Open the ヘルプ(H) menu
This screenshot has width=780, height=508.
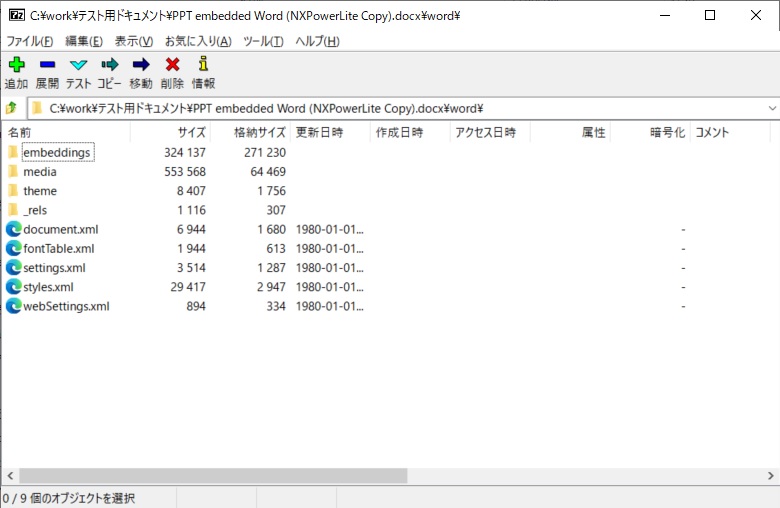click(317, 41)
